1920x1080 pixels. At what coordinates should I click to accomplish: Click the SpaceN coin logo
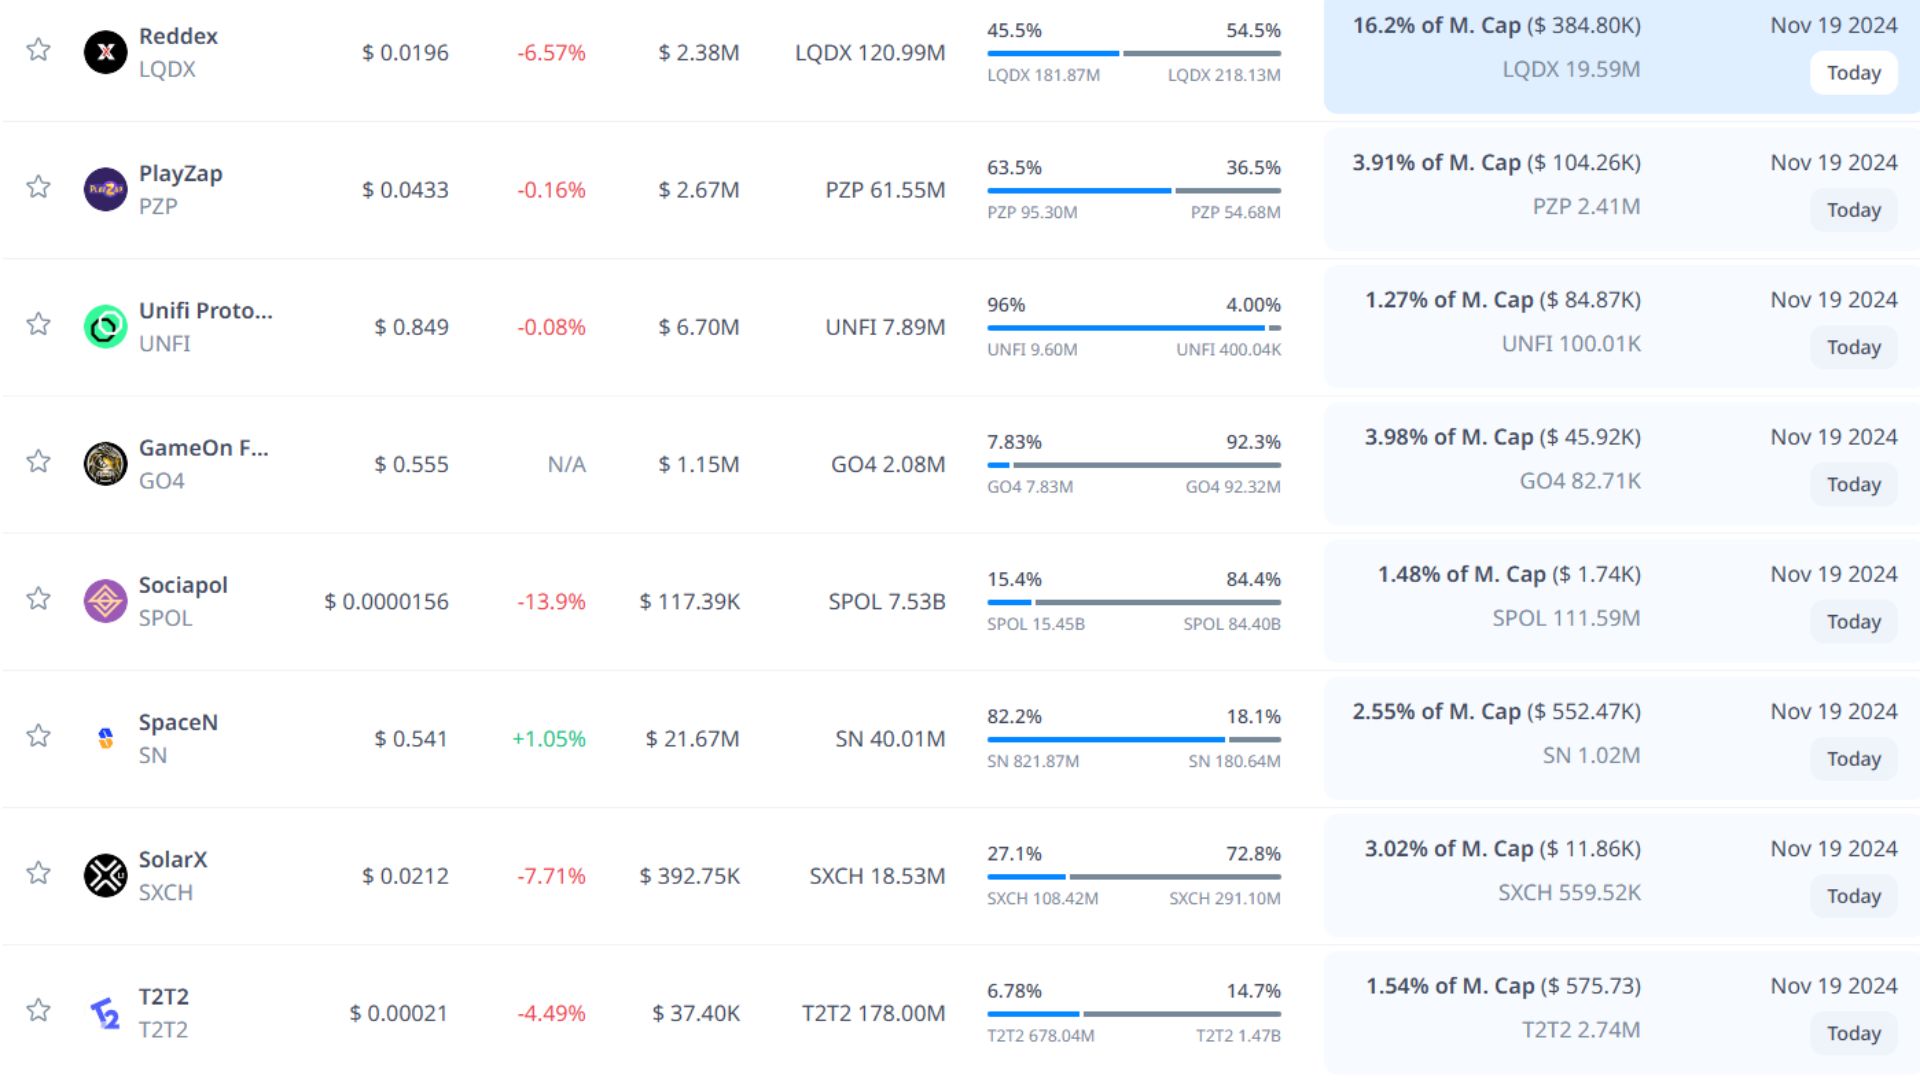[105, 738]
